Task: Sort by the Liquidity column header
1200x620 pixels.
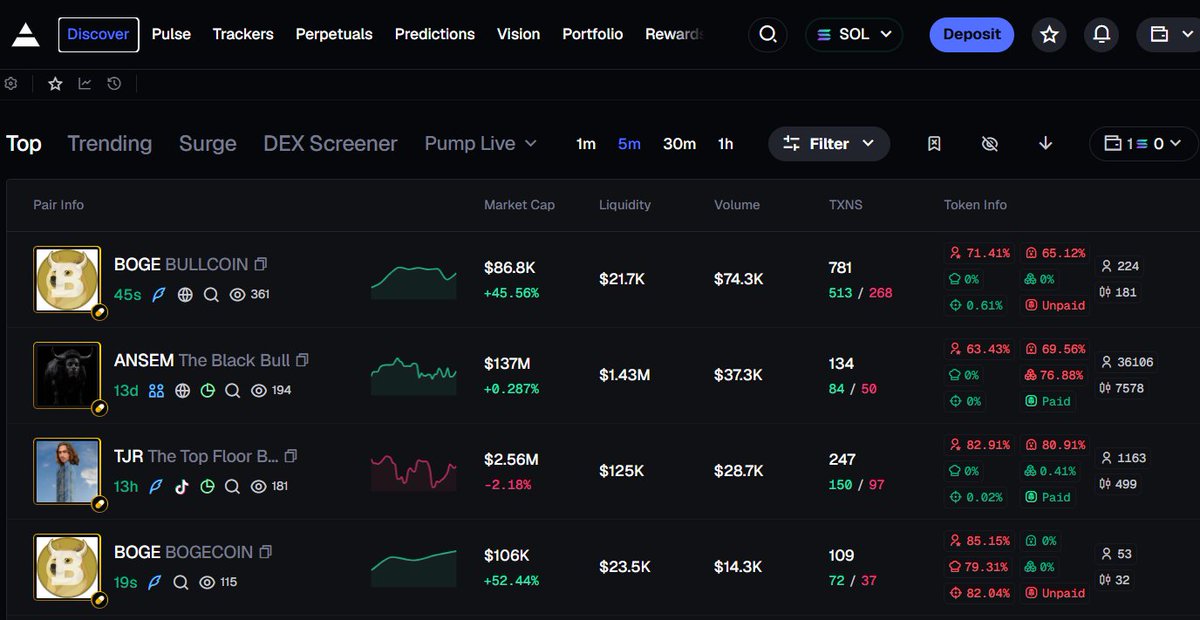Action: [625, 205]
